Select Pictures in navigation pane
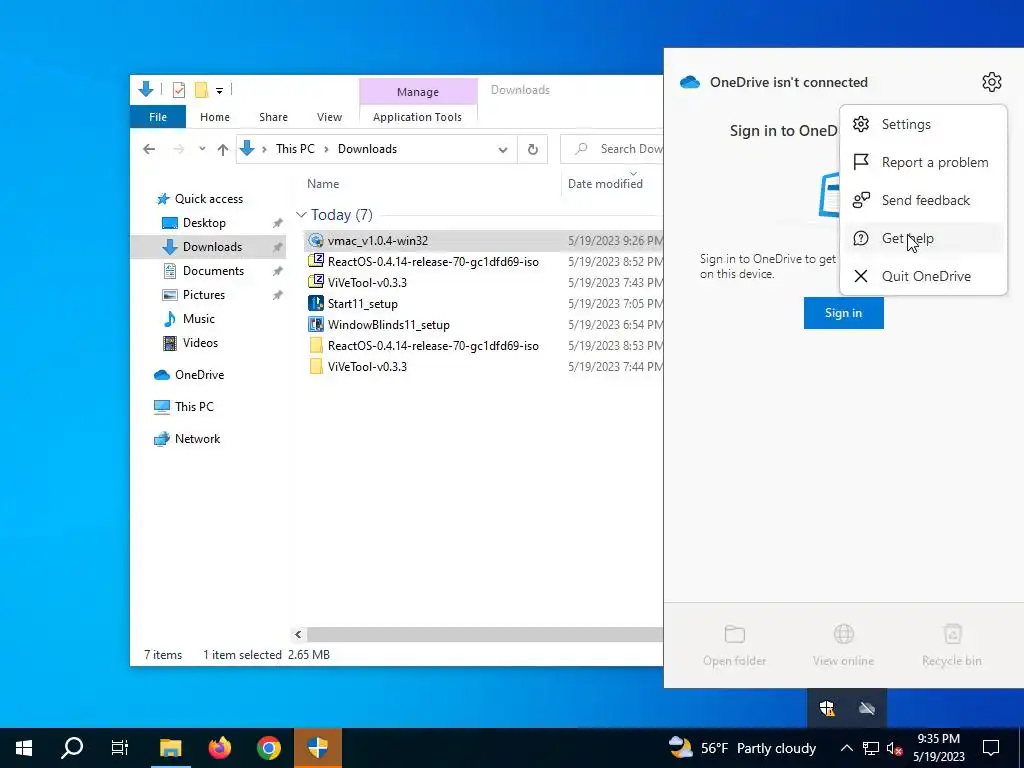 (x=203, y=295)
